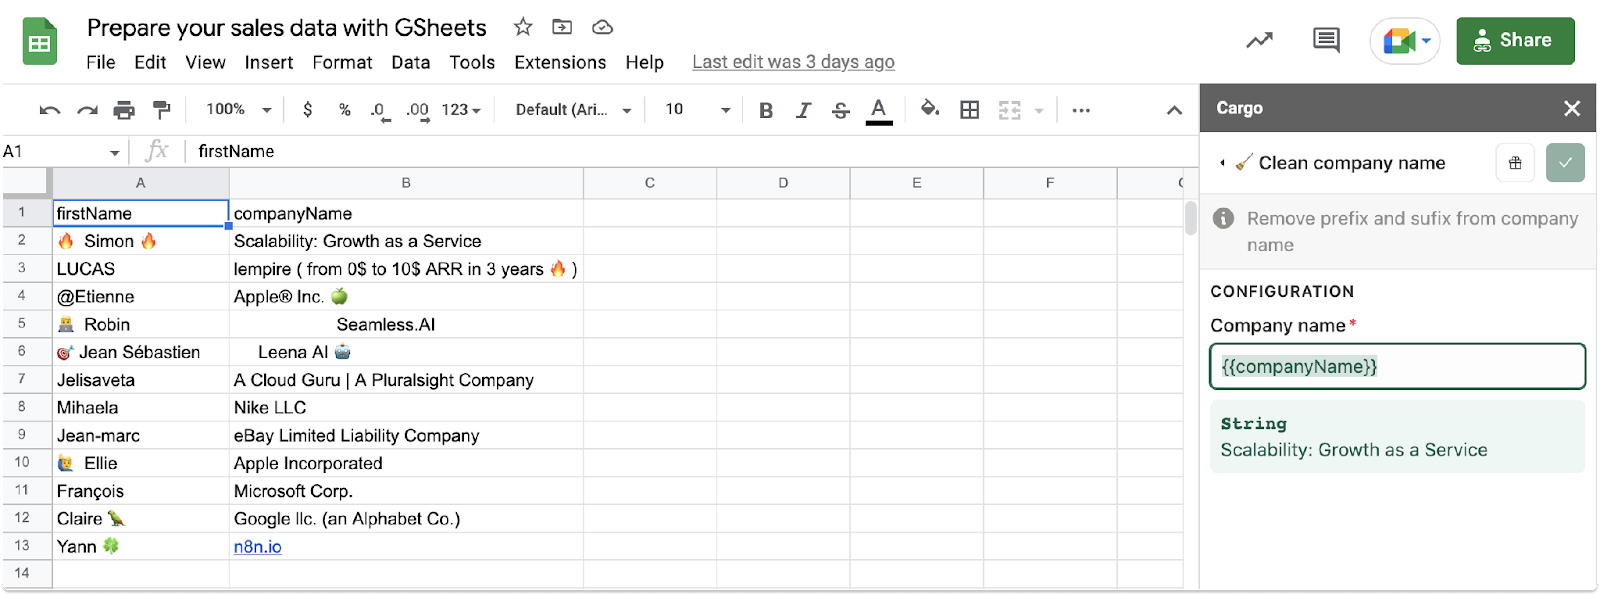Star this spreadsheet
Viewport: 1600px width, 595px height.
[523, 27]
